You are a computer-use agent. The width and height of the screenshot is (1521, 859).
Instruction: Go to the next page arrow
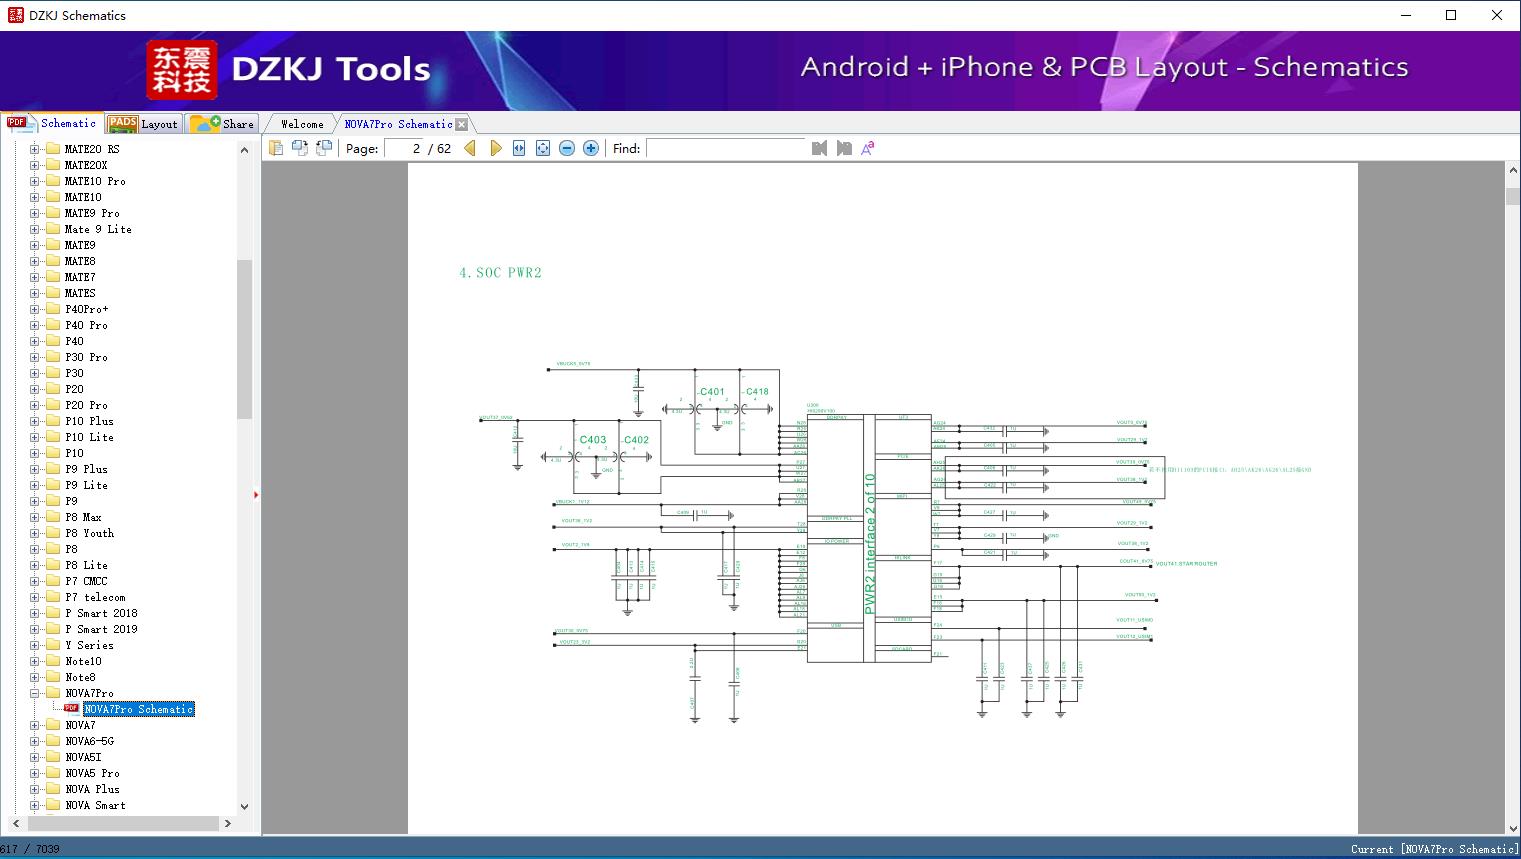pyautogui.click(x=495, y=148)
